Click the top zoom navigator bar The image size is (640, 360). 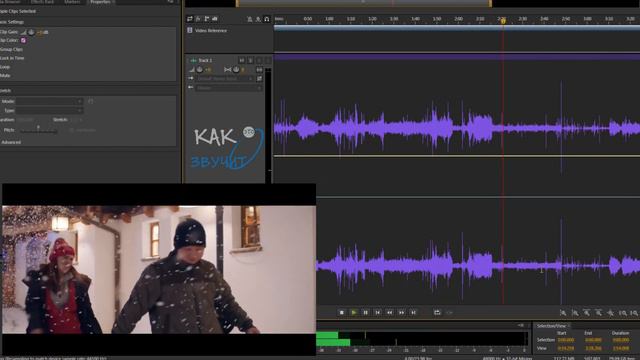coord(363,3)
